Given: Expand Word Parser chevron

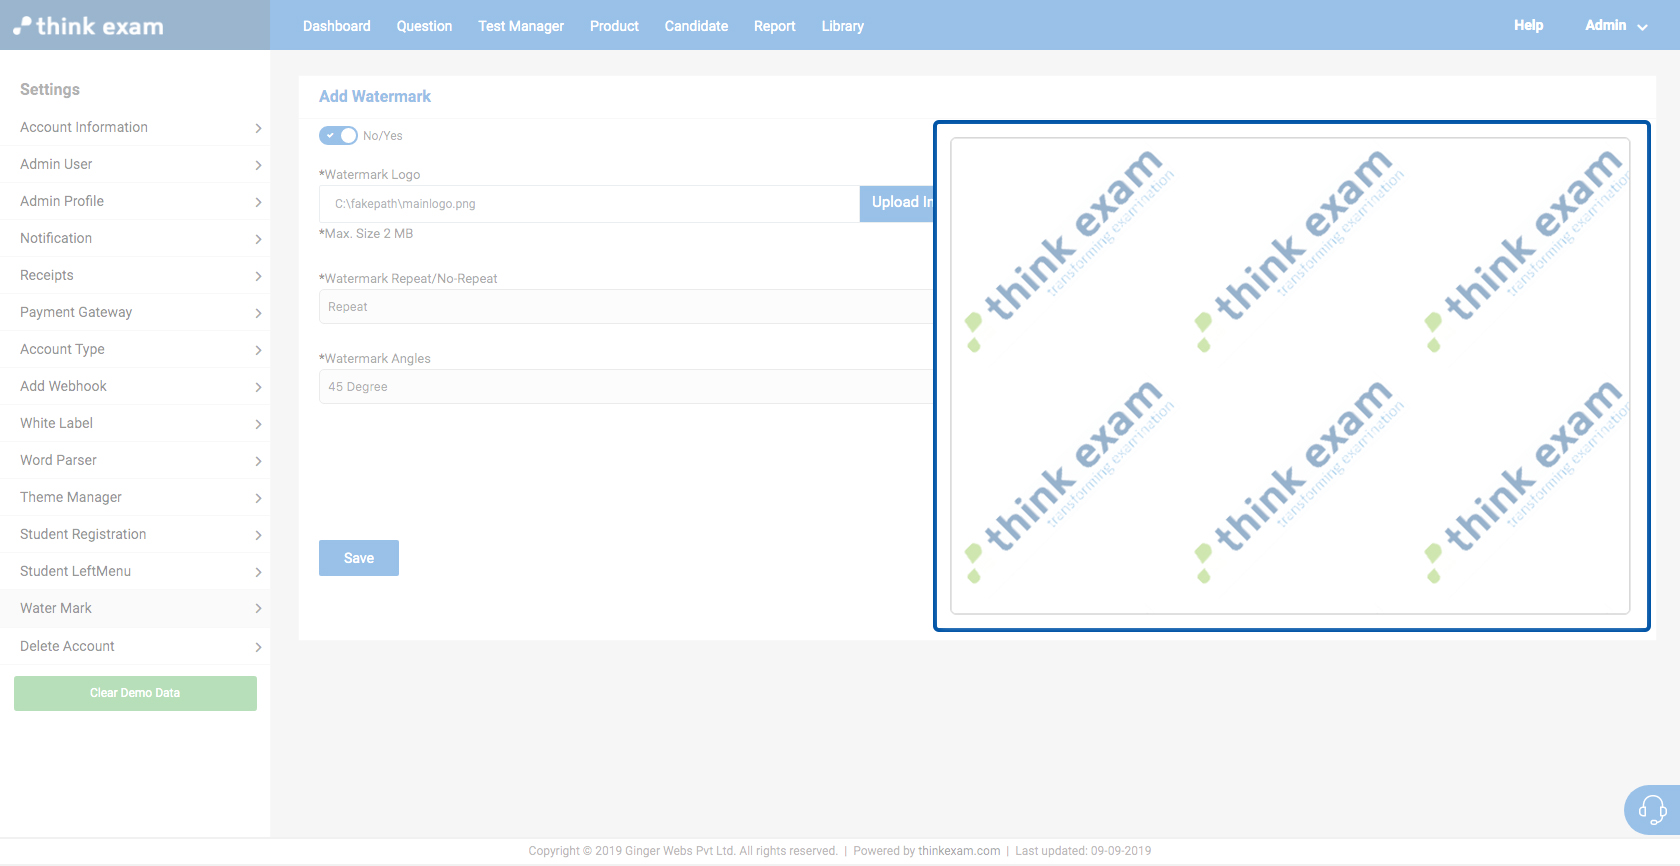Looking at the screenshot, I should tap(258, 461).
